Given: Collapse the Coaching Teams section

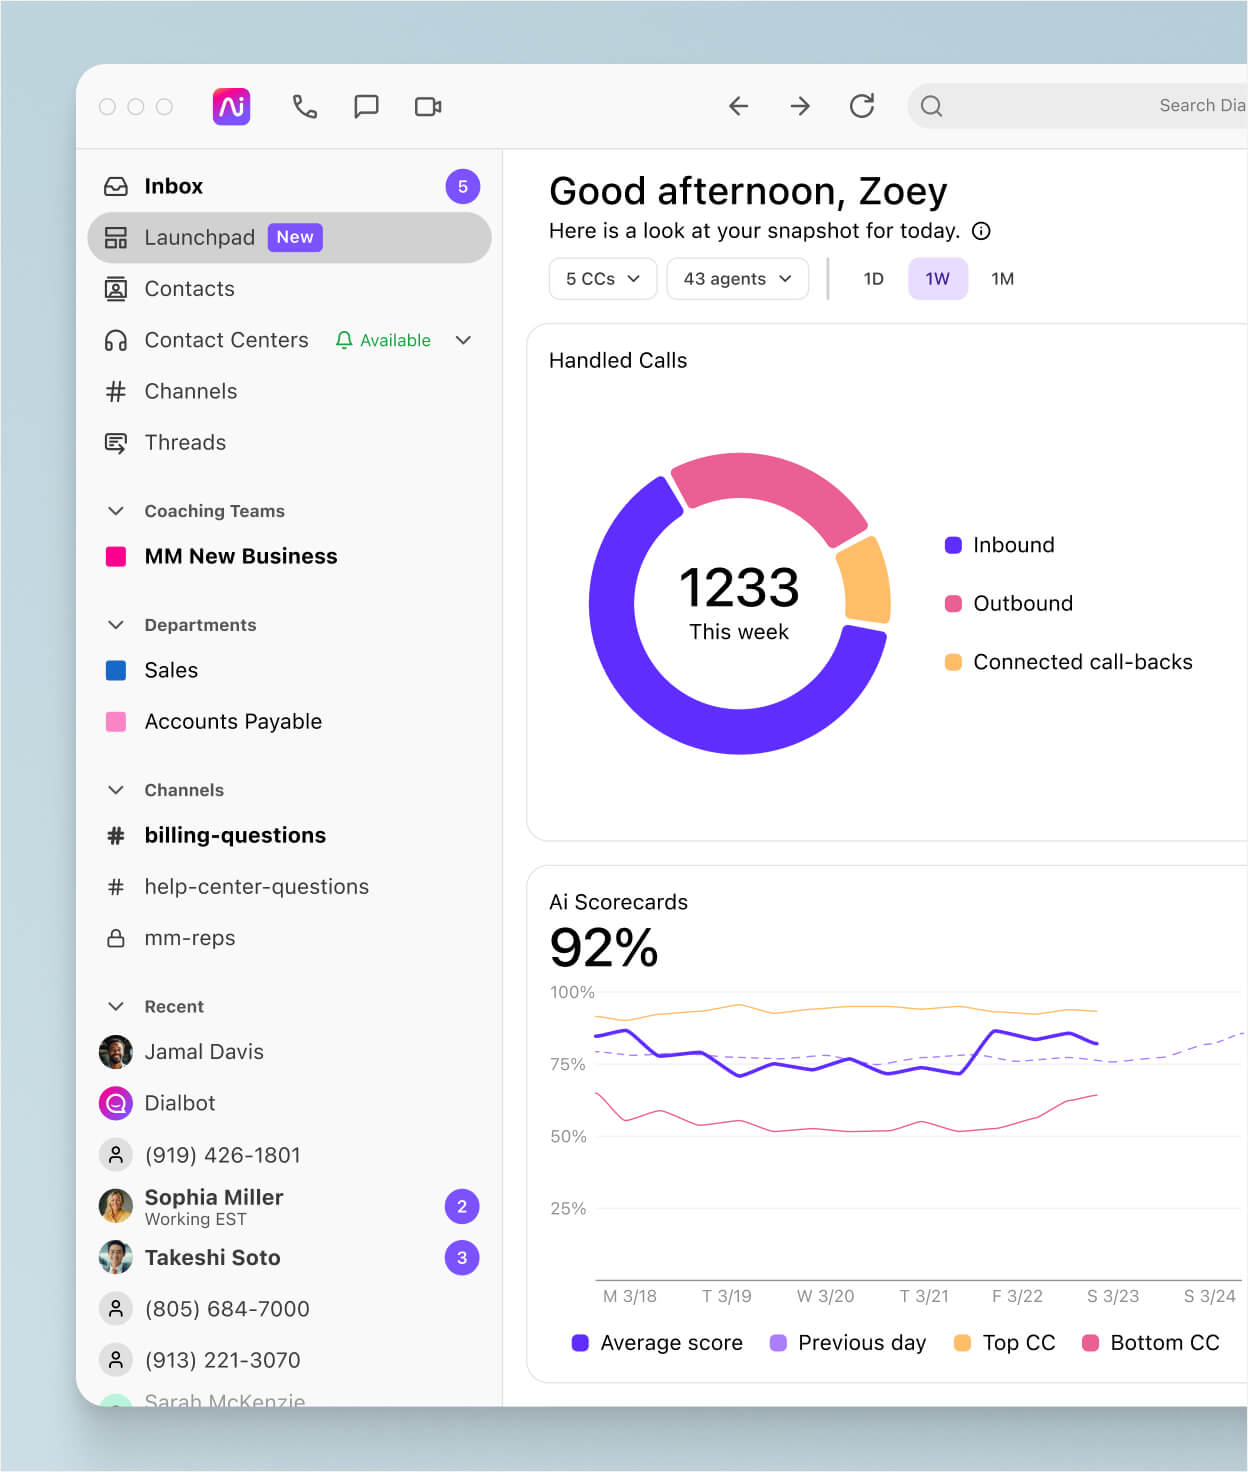Looking at the screenshot, I should click(116, 510).
